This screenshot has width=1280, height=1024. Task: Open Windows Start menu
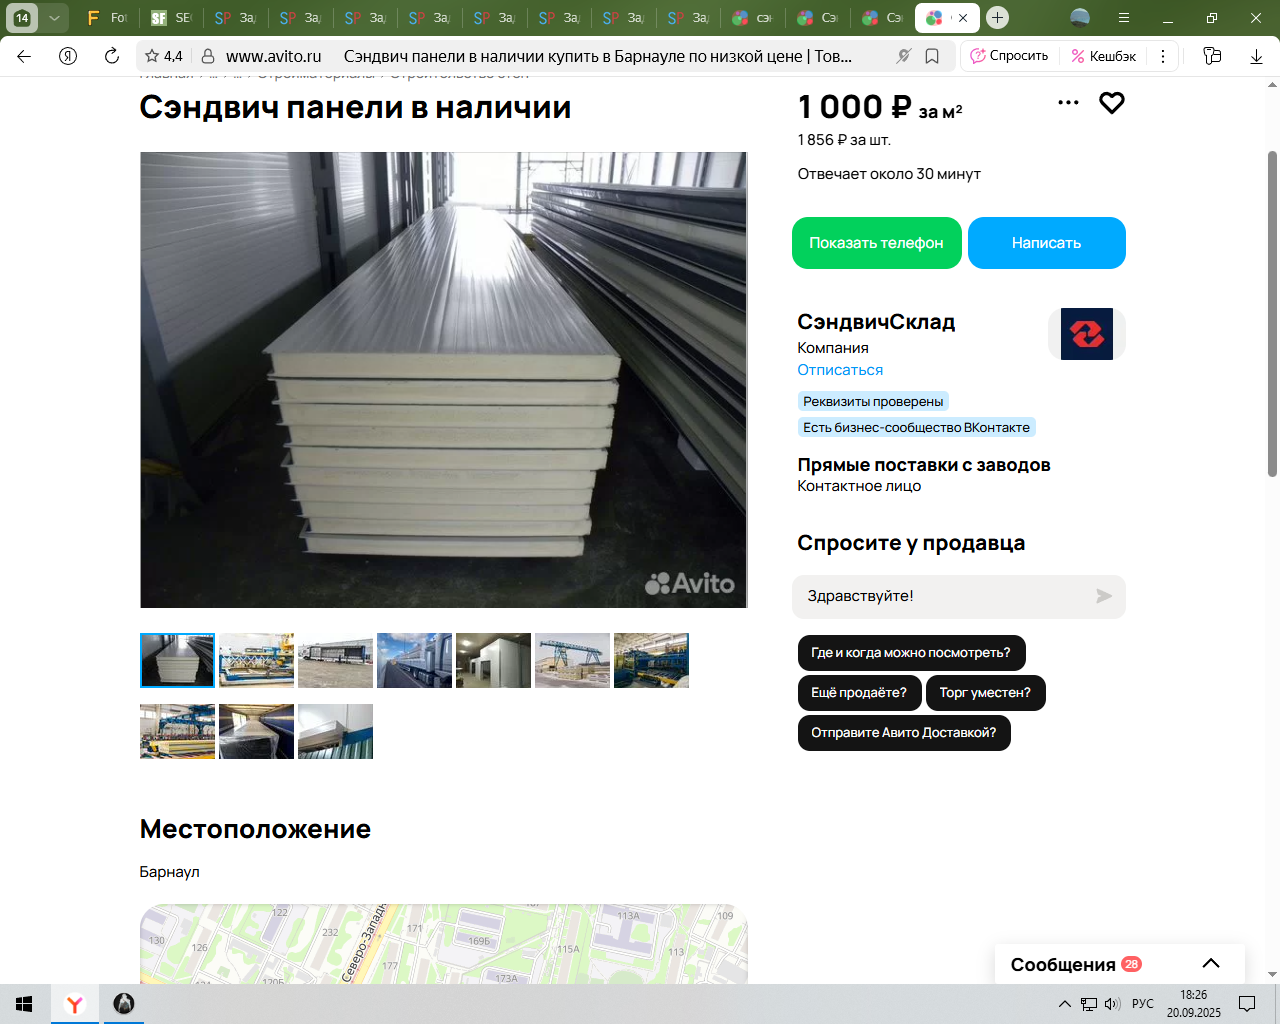[x=24, y=1004]
